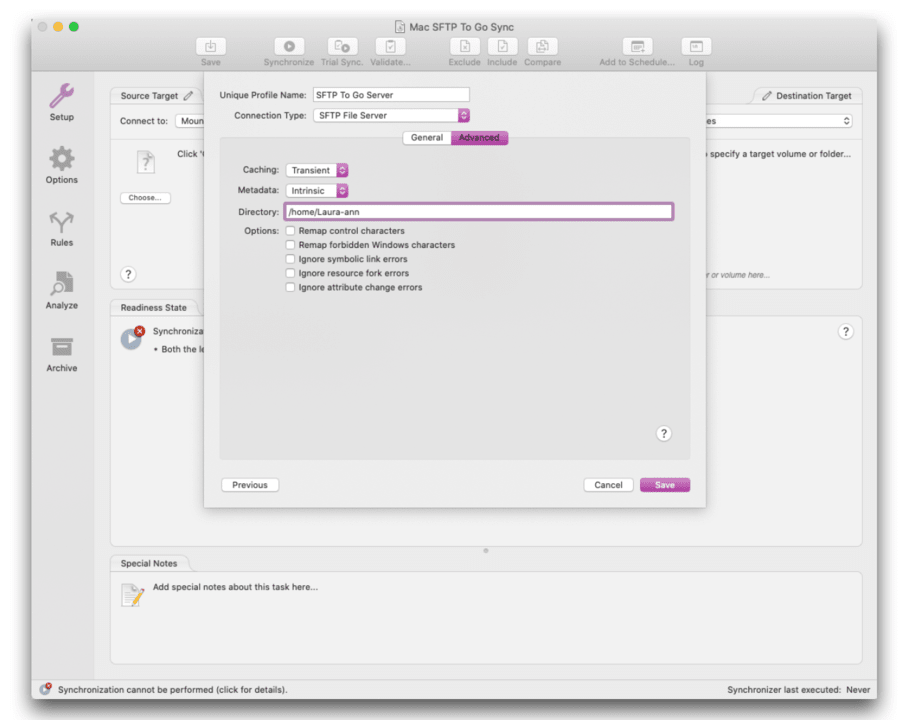Check Ignore symbolic link errors
900x720 pixels.
click(x=288, y=258)
